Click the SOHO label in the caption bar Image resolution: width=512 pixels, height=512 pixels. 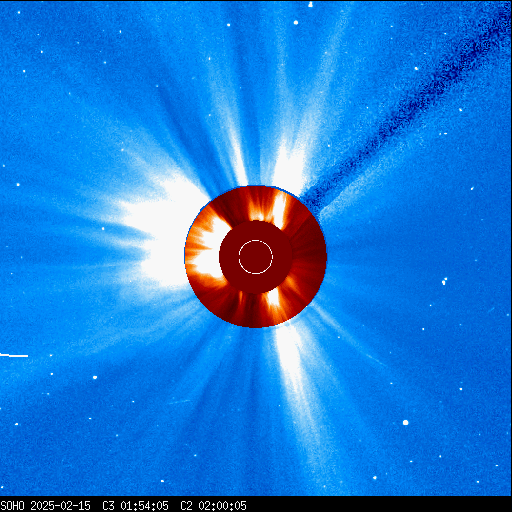pyautogui.click(x=12, y=506)
